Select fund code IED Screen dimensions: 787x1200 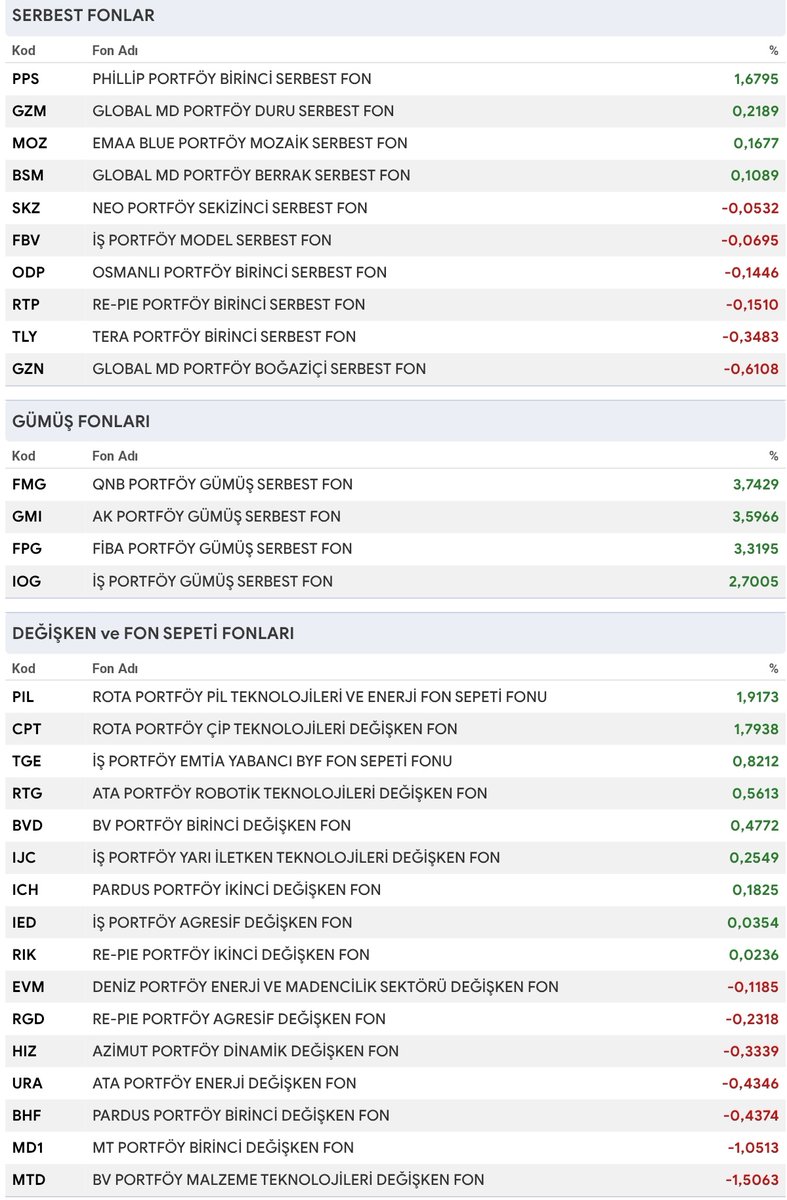click(26, 922)
